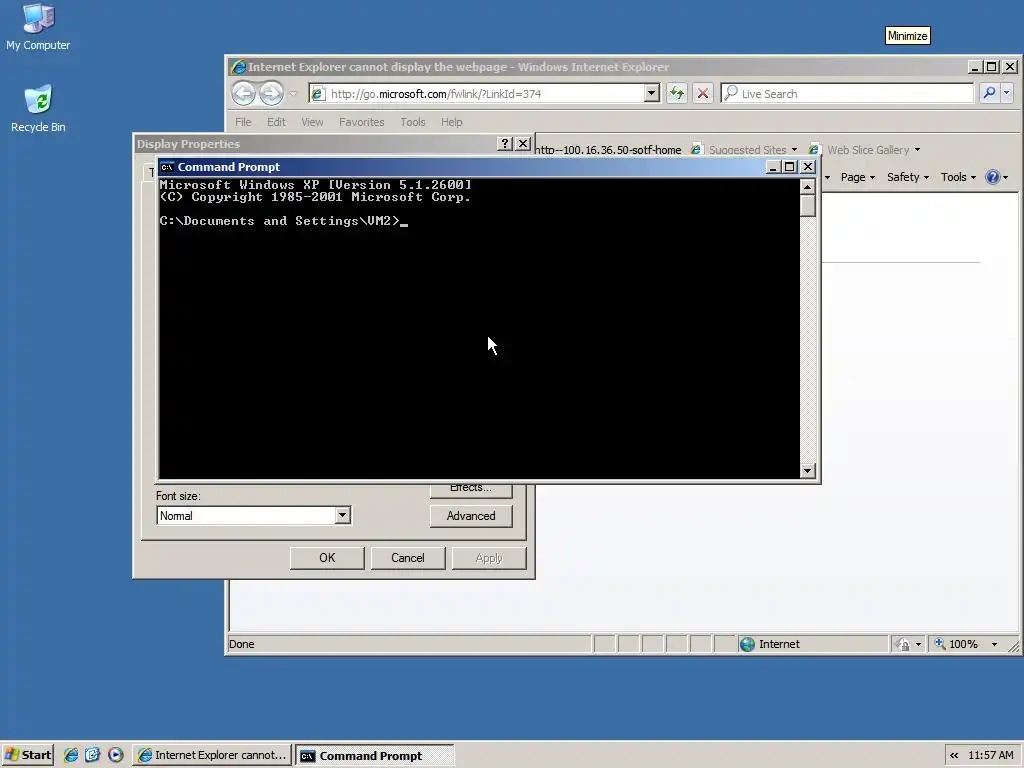This screenshot has height=768, width=1024.
Task: Open the zoom level 100% dropdown arrow
Action: coord(995,645)
